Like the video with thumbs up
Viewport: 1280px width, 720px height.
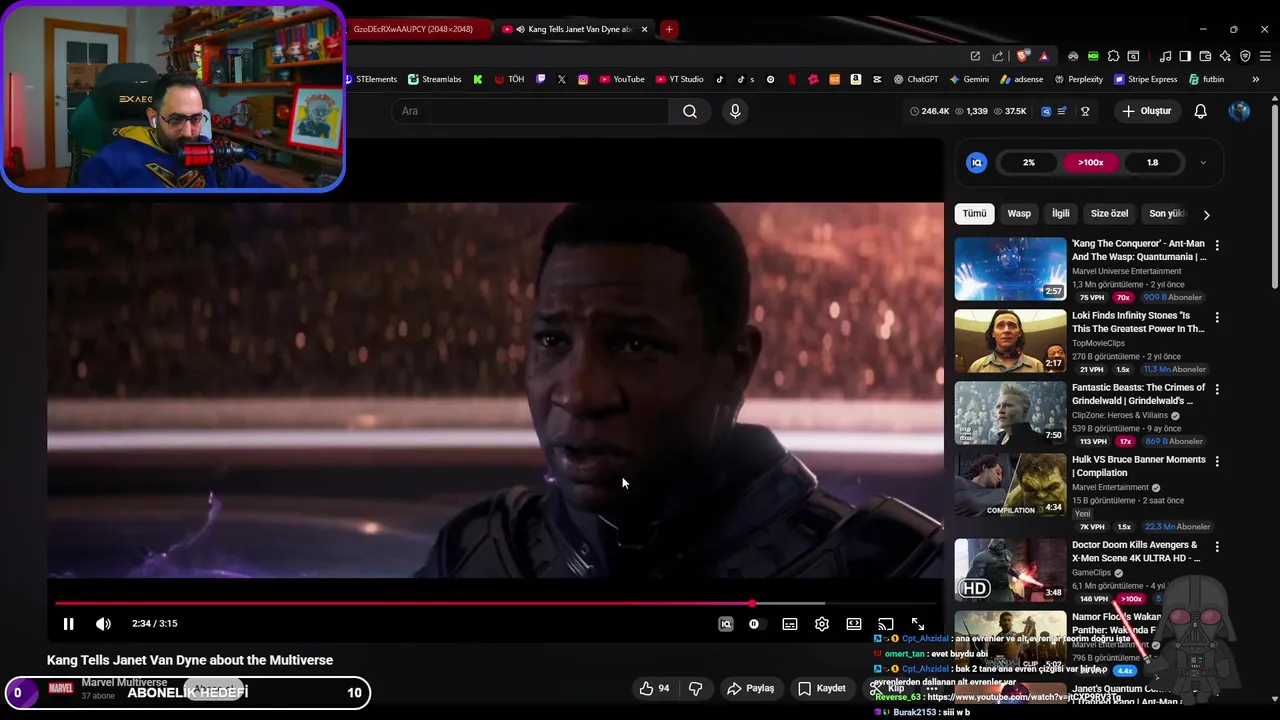654,688
